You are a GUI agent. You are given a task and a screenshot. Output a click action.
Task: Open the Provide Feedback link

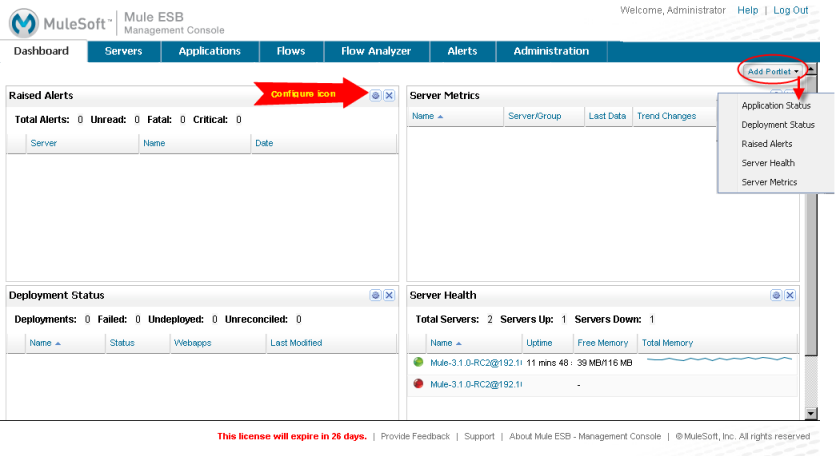pos(415,436)
